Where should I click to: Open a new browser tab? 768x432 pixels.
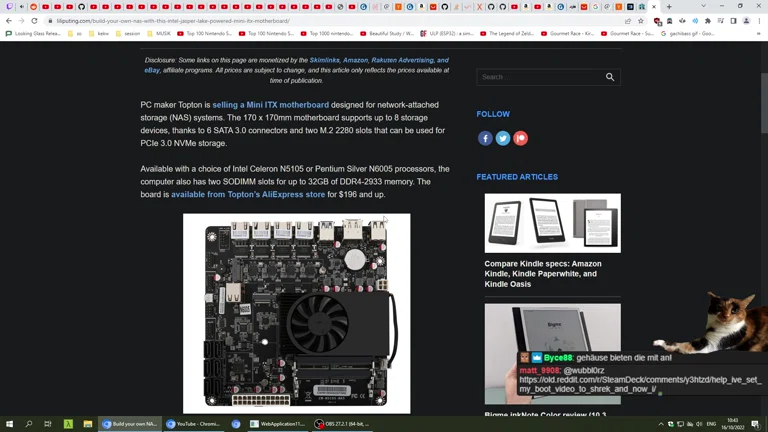[x=669, y=7]
